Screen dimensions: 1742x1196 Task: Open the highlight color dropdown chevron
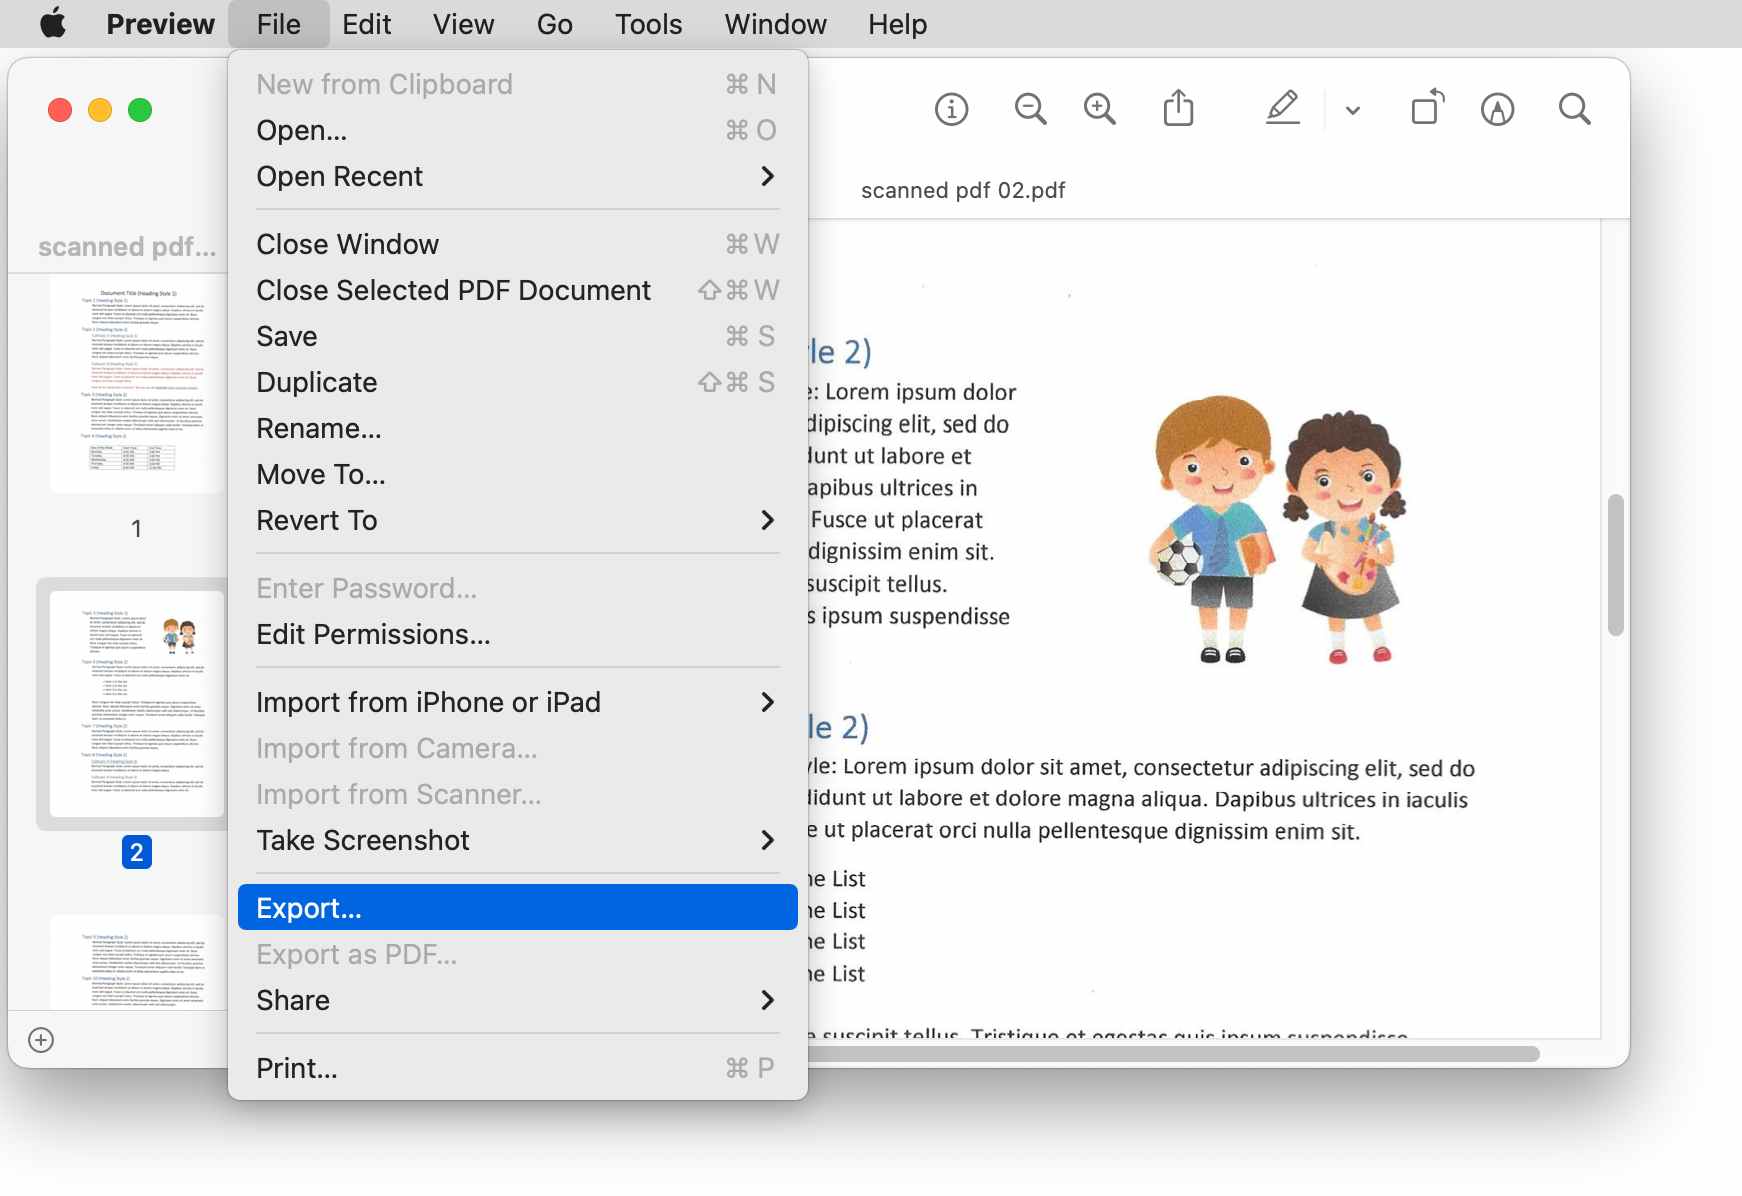1352,110
